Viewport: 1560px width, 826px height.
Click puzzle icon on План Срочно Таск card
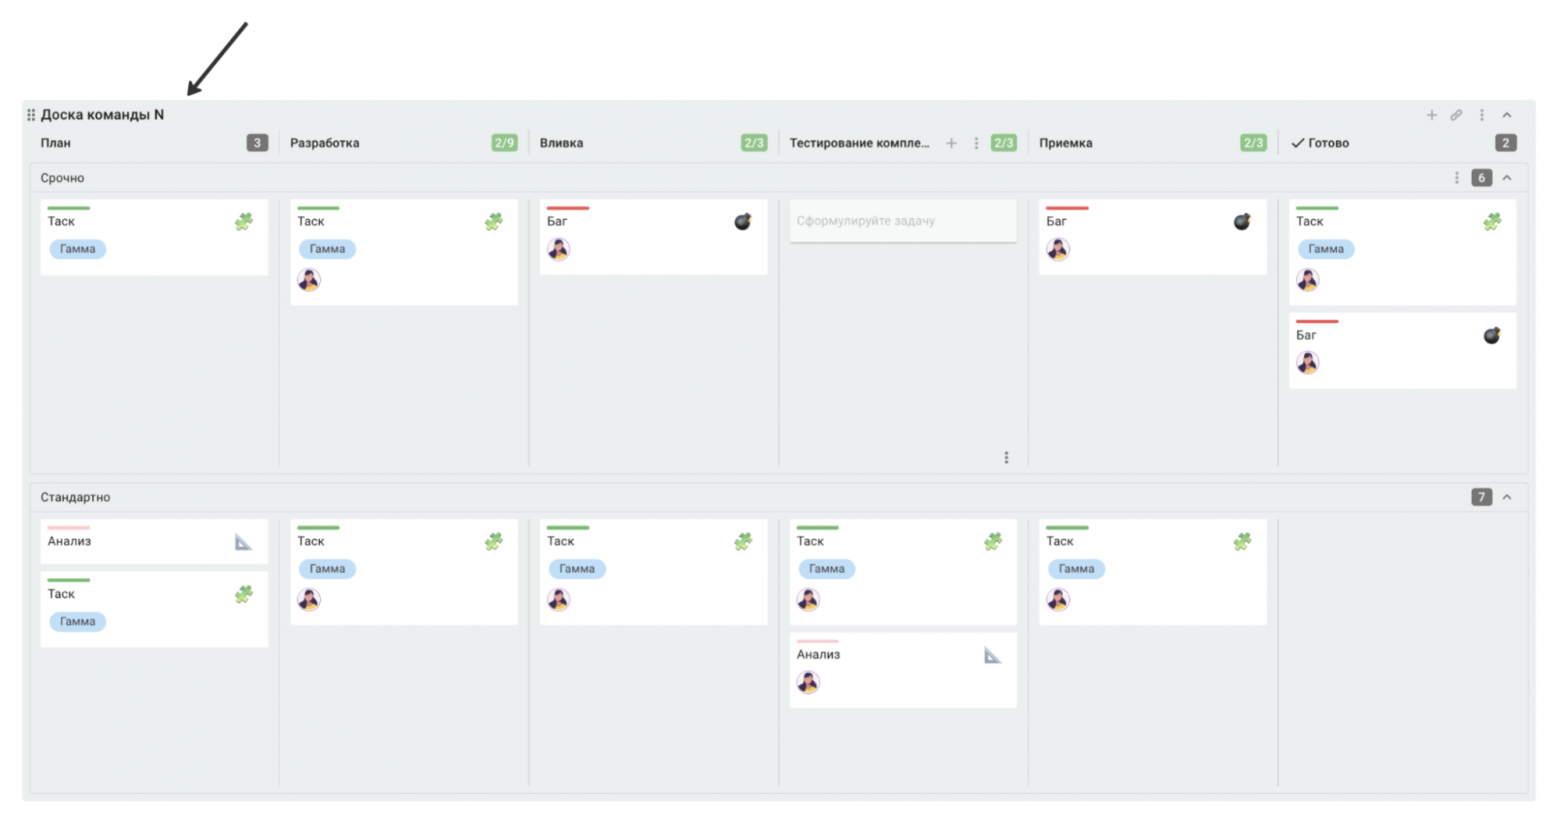[244, 222]
